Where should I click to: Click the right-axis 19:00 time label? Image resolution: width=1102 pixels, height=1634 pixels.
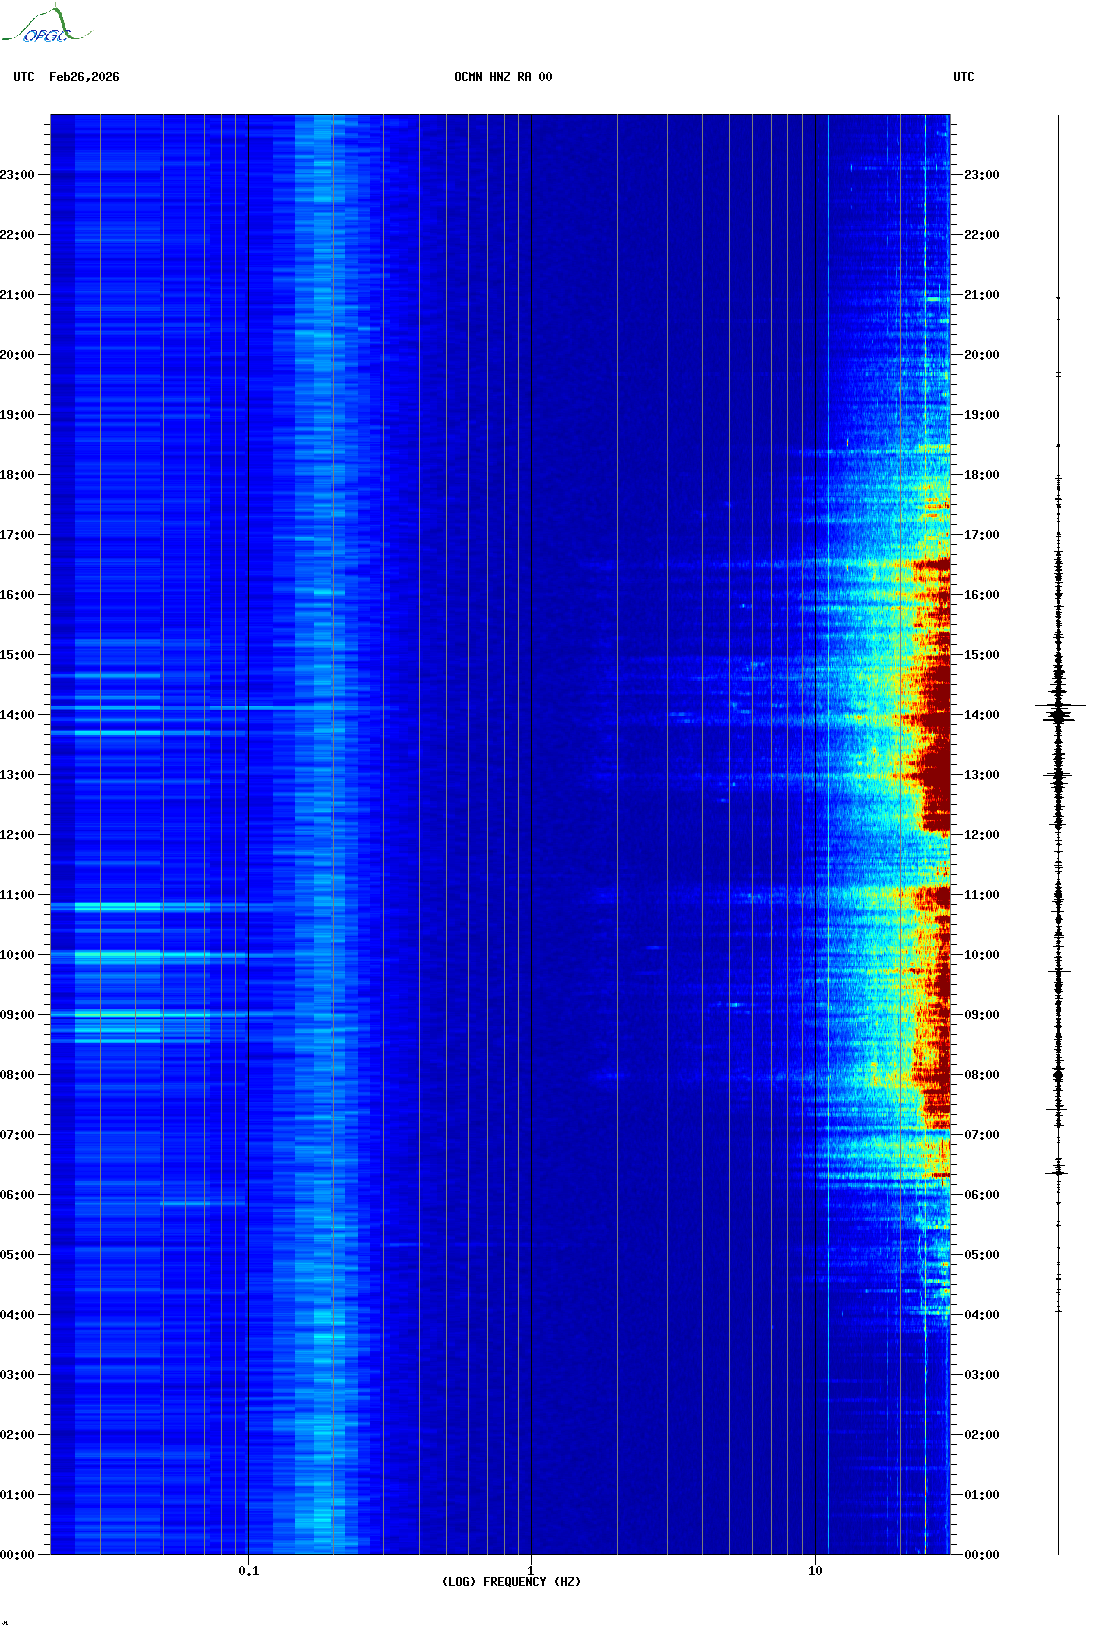[x=982, y=415]
